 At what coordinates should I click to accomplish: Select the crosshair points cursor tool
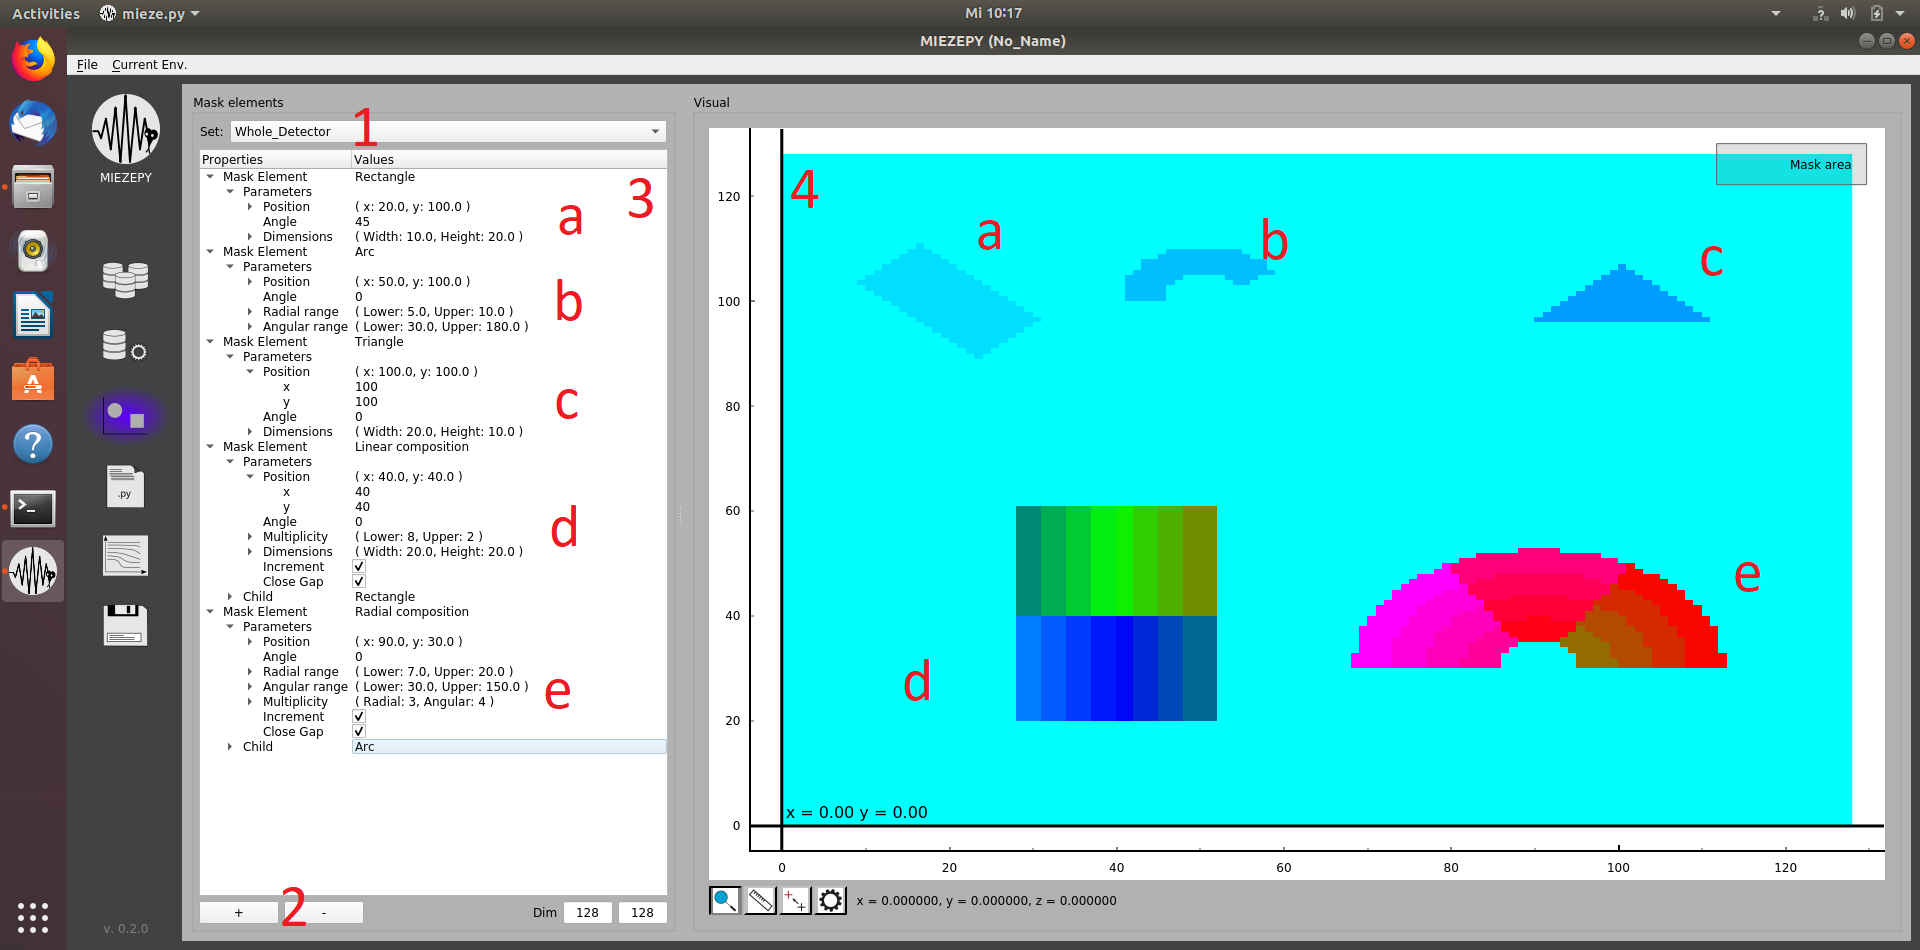(795, 900)
